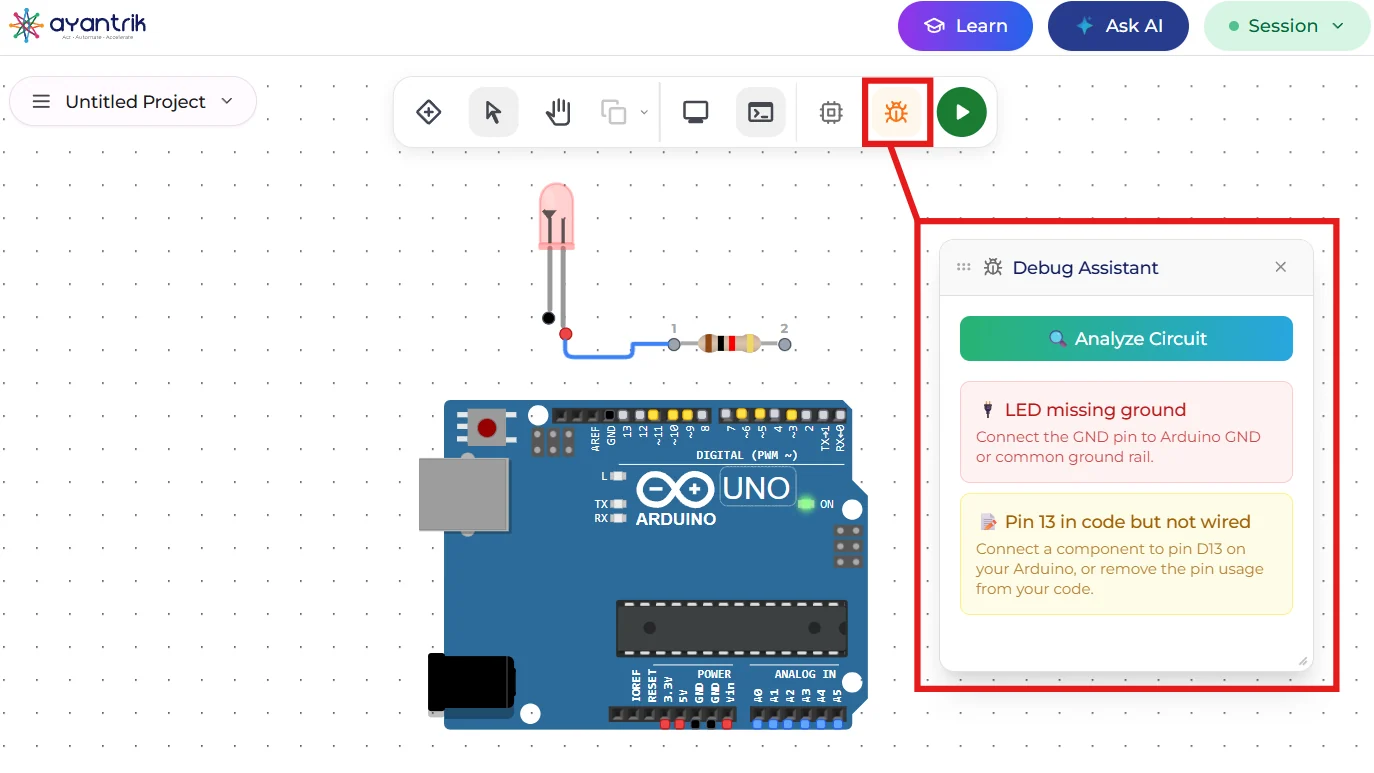
Task: Click the add component icon in the toolbar
Action: pyautogui.click(x=429, y=112)
